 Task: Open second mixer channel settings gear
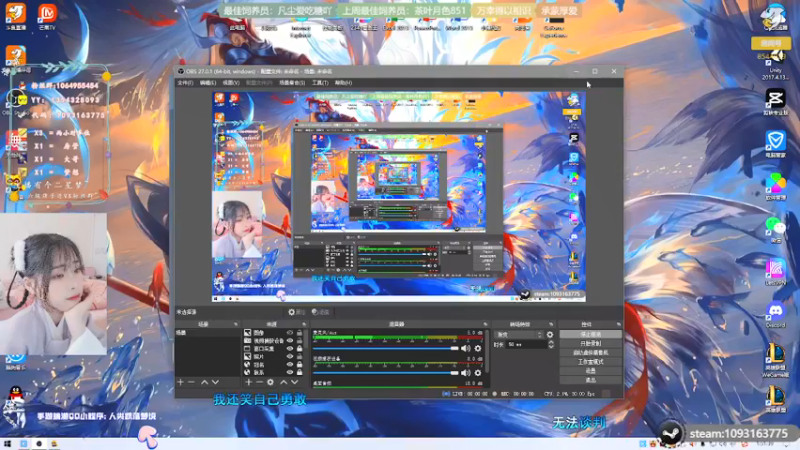coord(478,373)
